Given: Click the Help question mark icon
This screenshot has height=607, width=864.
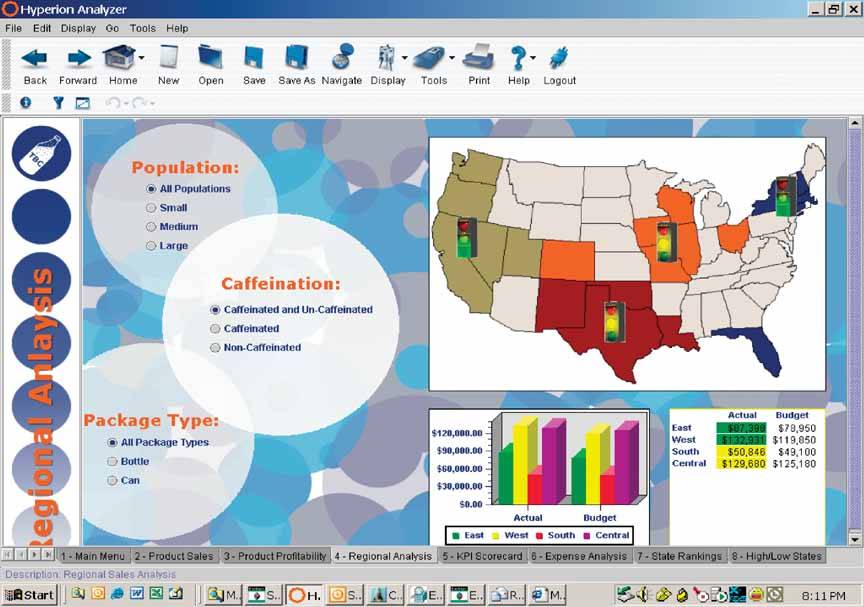Looking at the screenshot, I should tap(517, 57).
